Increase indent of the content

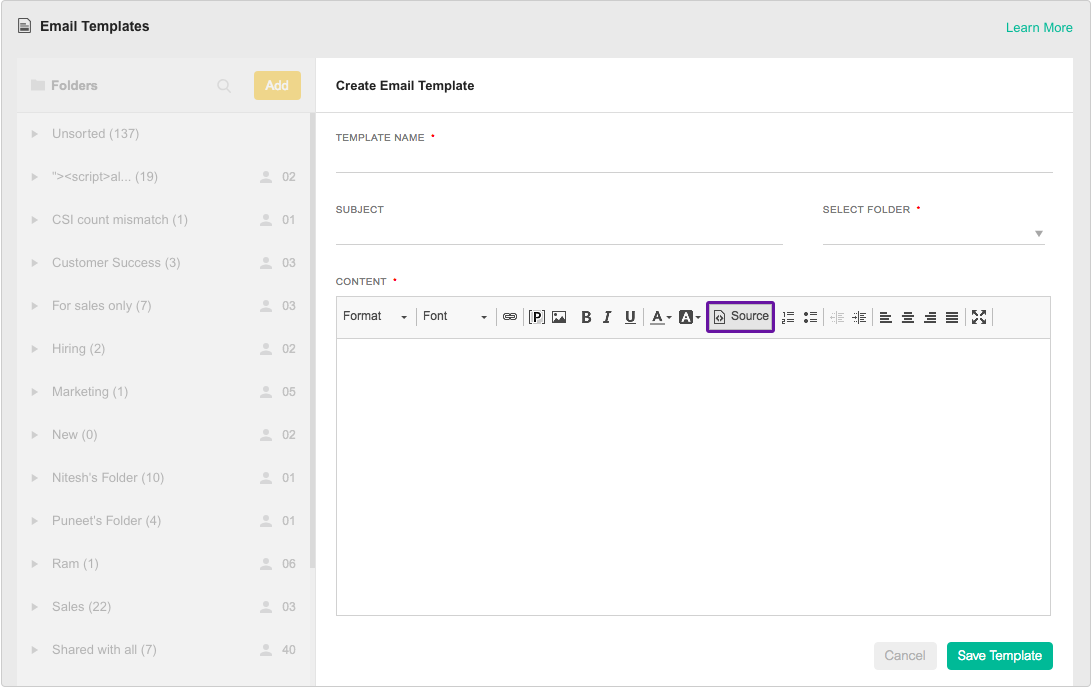click(x=859, y=317)
